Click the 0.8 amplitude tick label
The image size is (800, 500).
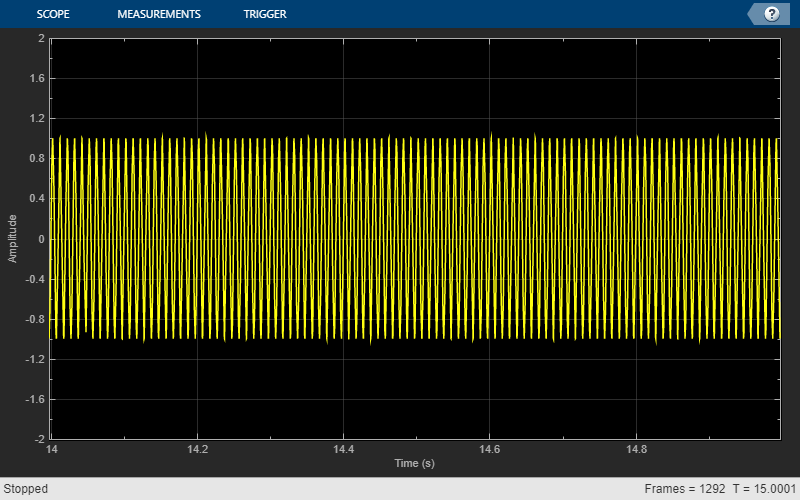click(37, 159)
